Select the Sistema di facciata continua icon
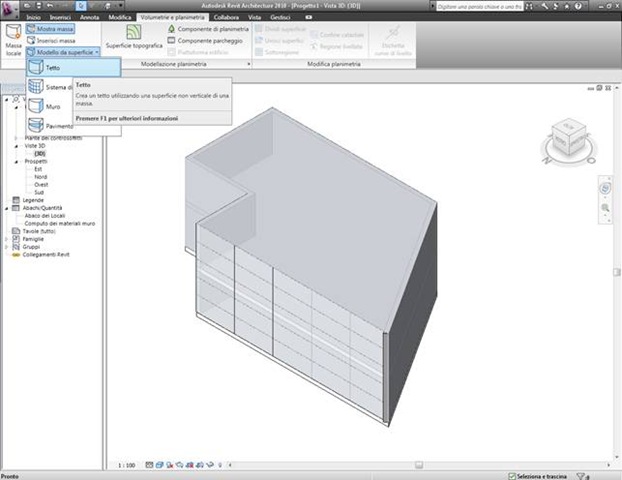 36,87
